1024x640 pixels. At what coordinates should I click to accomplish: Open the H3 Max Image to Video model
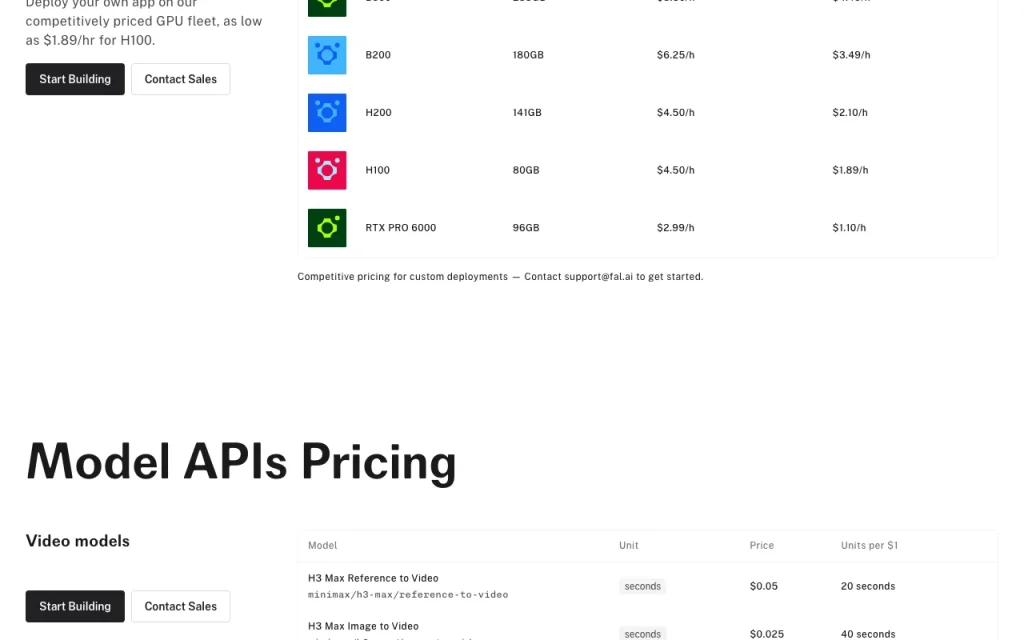(x=363, y=626)
